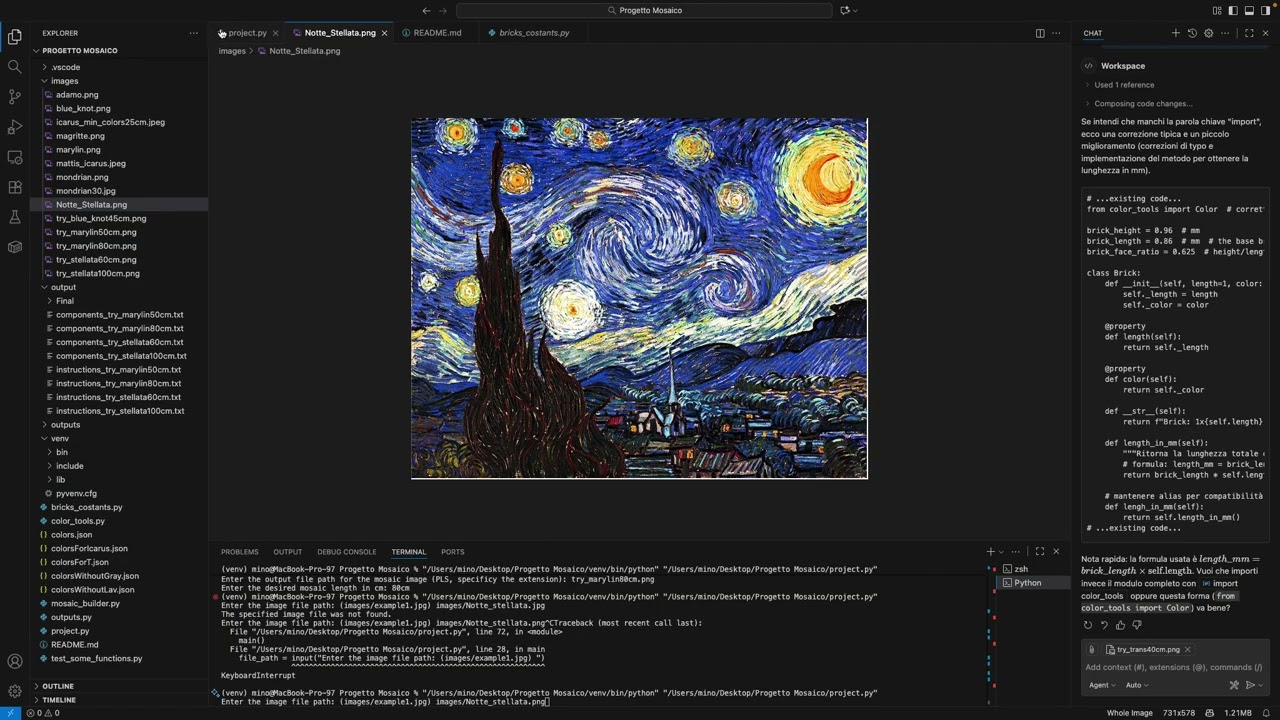The height and width of the screenshot is (720, 1280).
Task: Open new terminal launch profile dropdown
Action: pos(1003,551)
